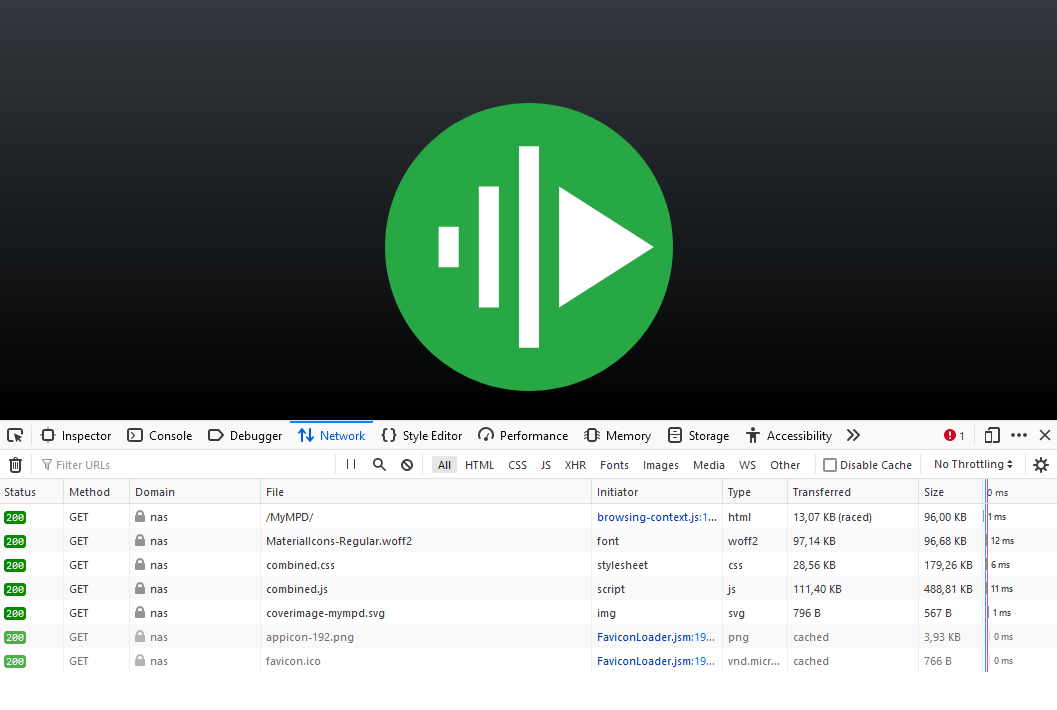Sort by Initiator column header

[x=657, y=492]
